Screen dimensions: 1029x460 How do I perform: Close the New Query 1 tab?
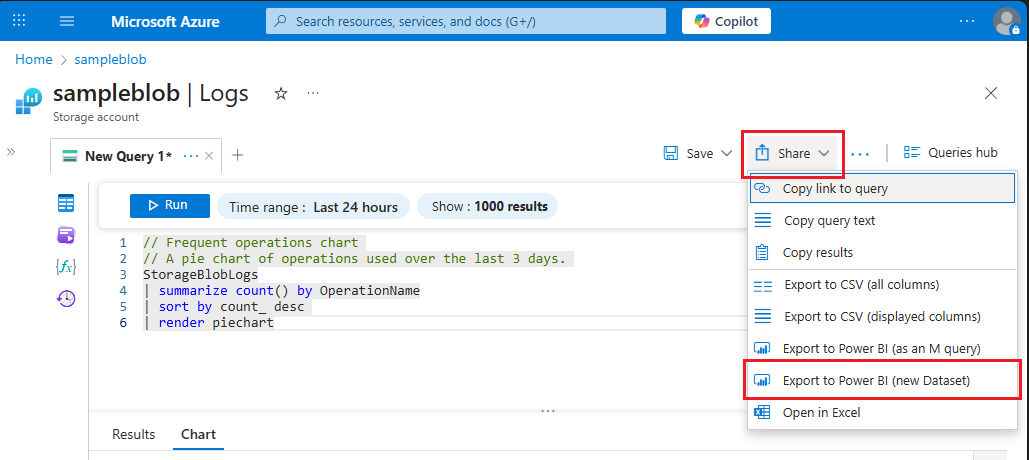coord(209,156)
